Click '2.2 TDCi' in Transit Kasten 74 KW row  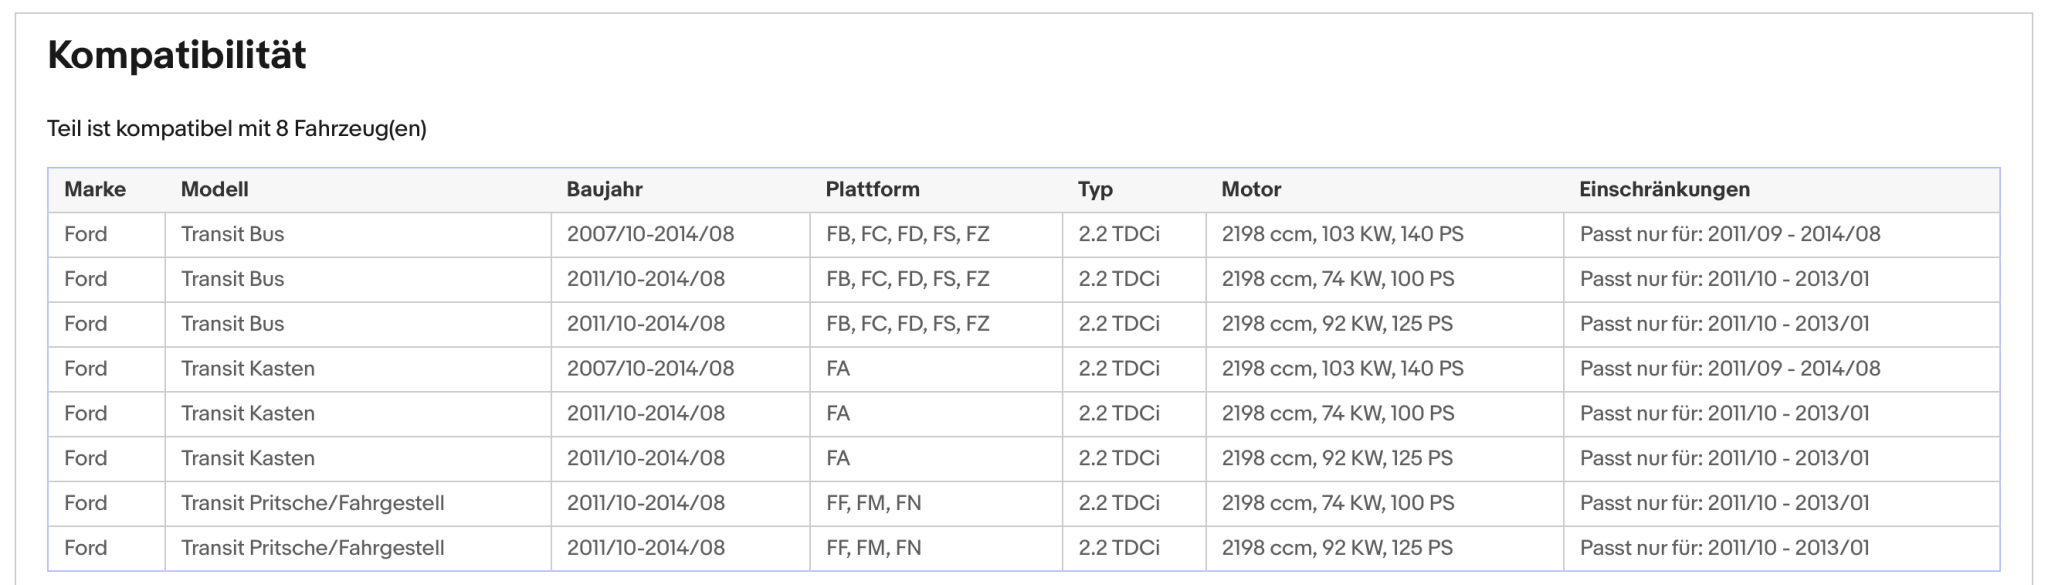click(x=1119, y=414)
